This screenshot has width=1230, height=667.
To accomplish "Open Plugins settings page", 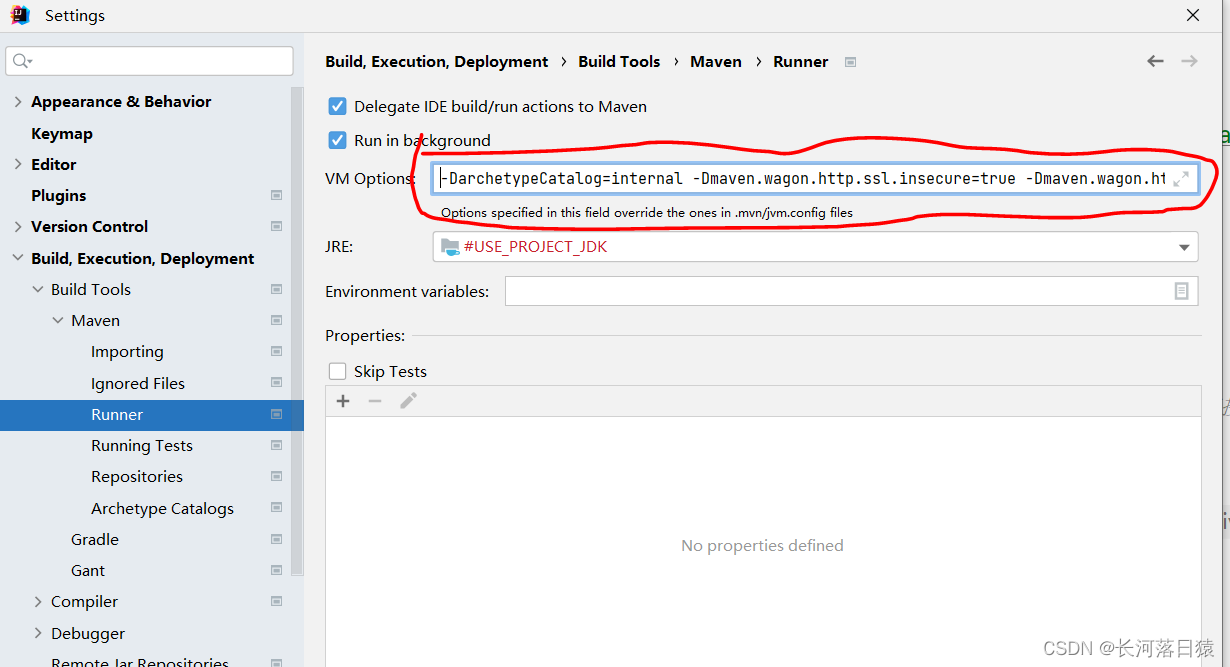I will (59, 196).
